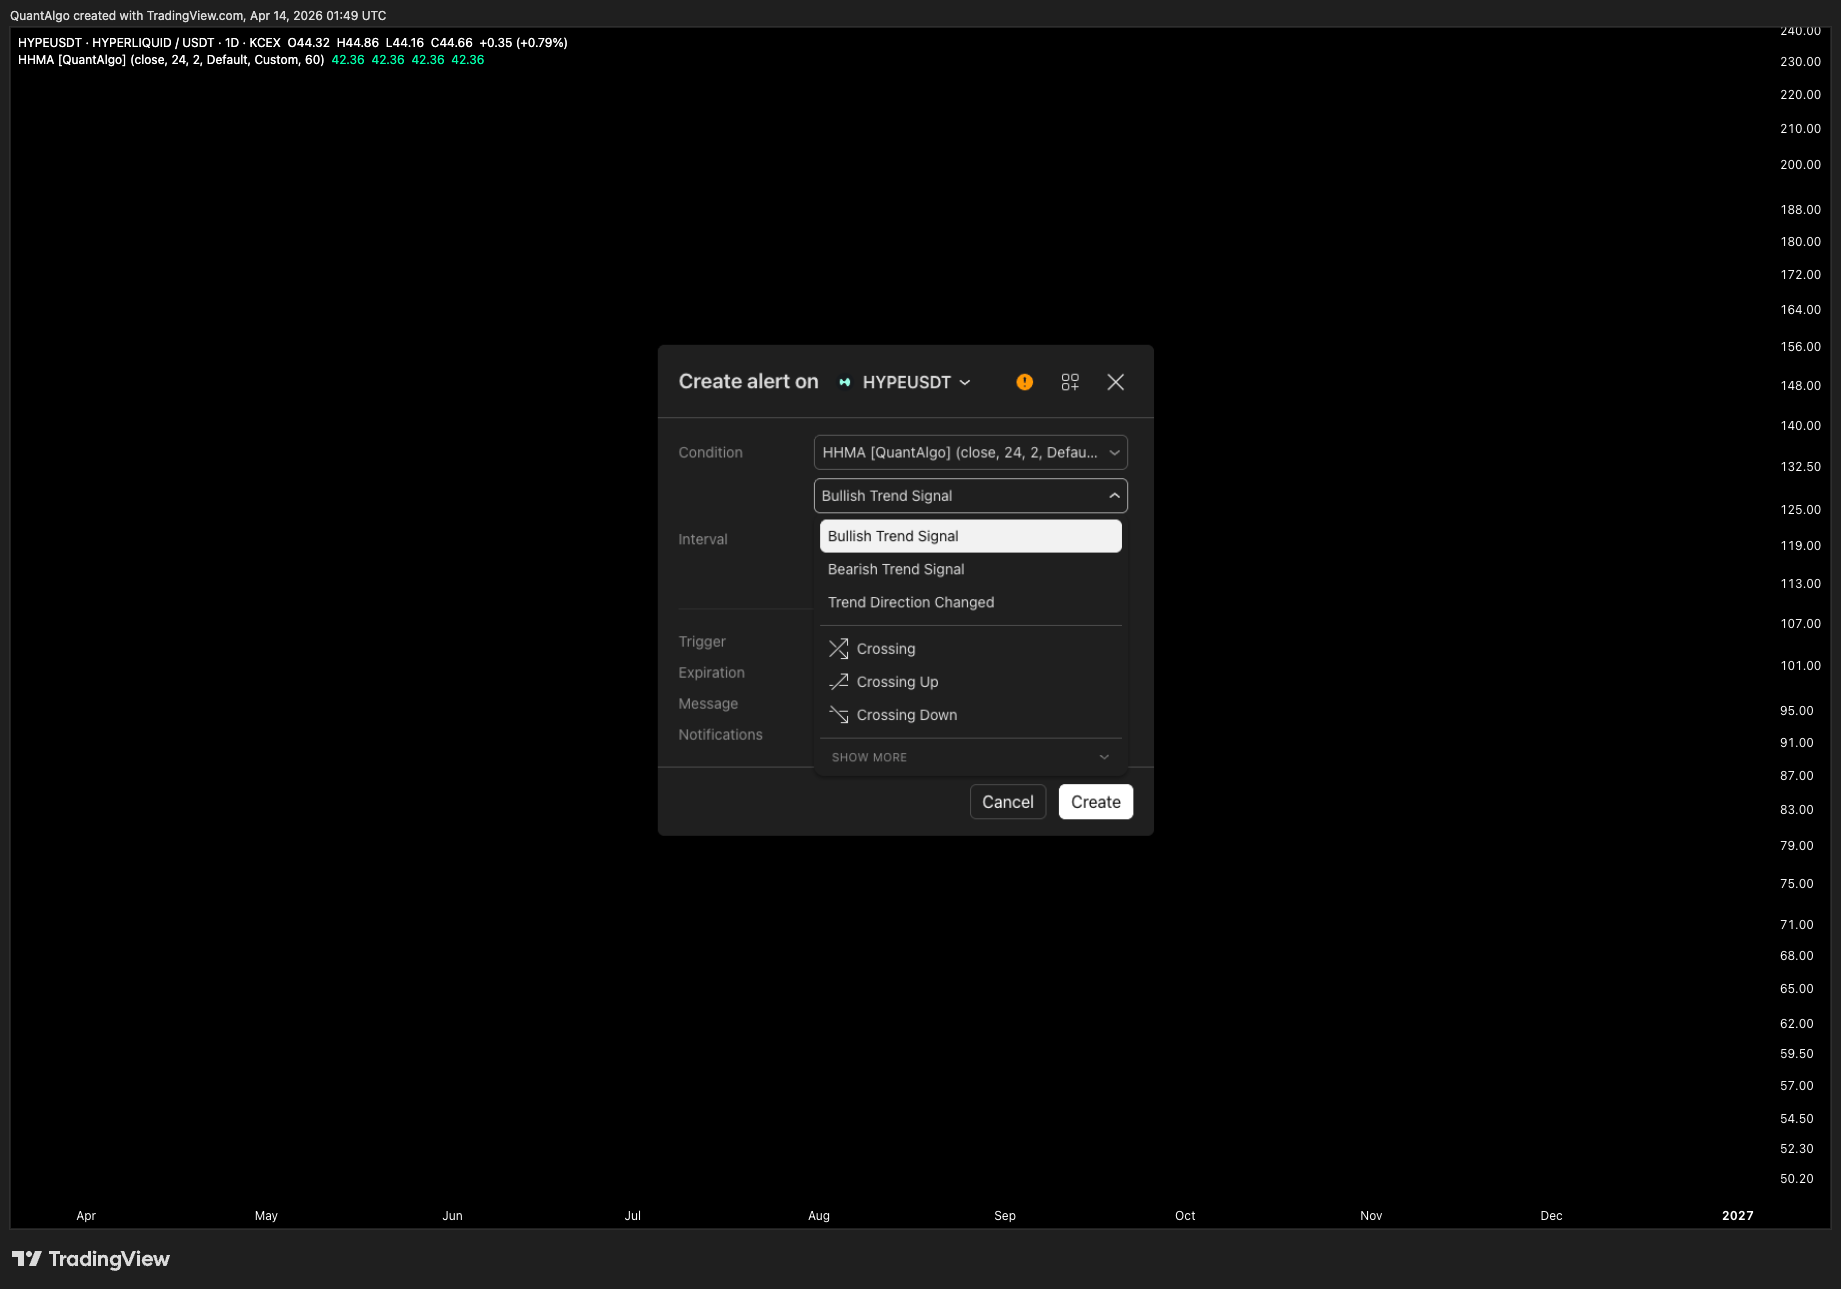Click the Message label
1841x1289 pixels.
tap(708, 704)
